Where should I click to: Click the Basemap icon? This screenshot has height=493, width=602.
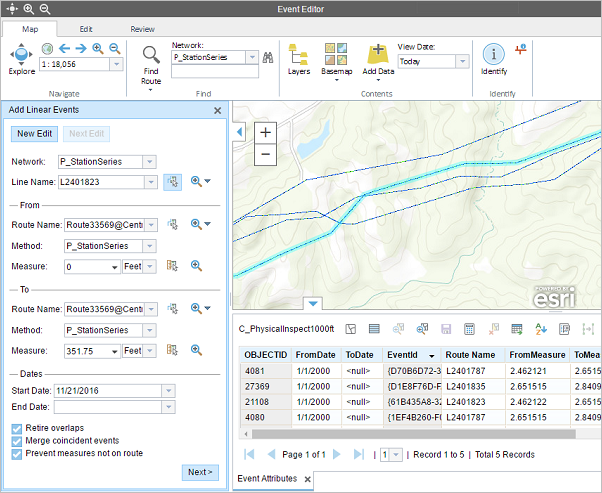tap(336, 55)
